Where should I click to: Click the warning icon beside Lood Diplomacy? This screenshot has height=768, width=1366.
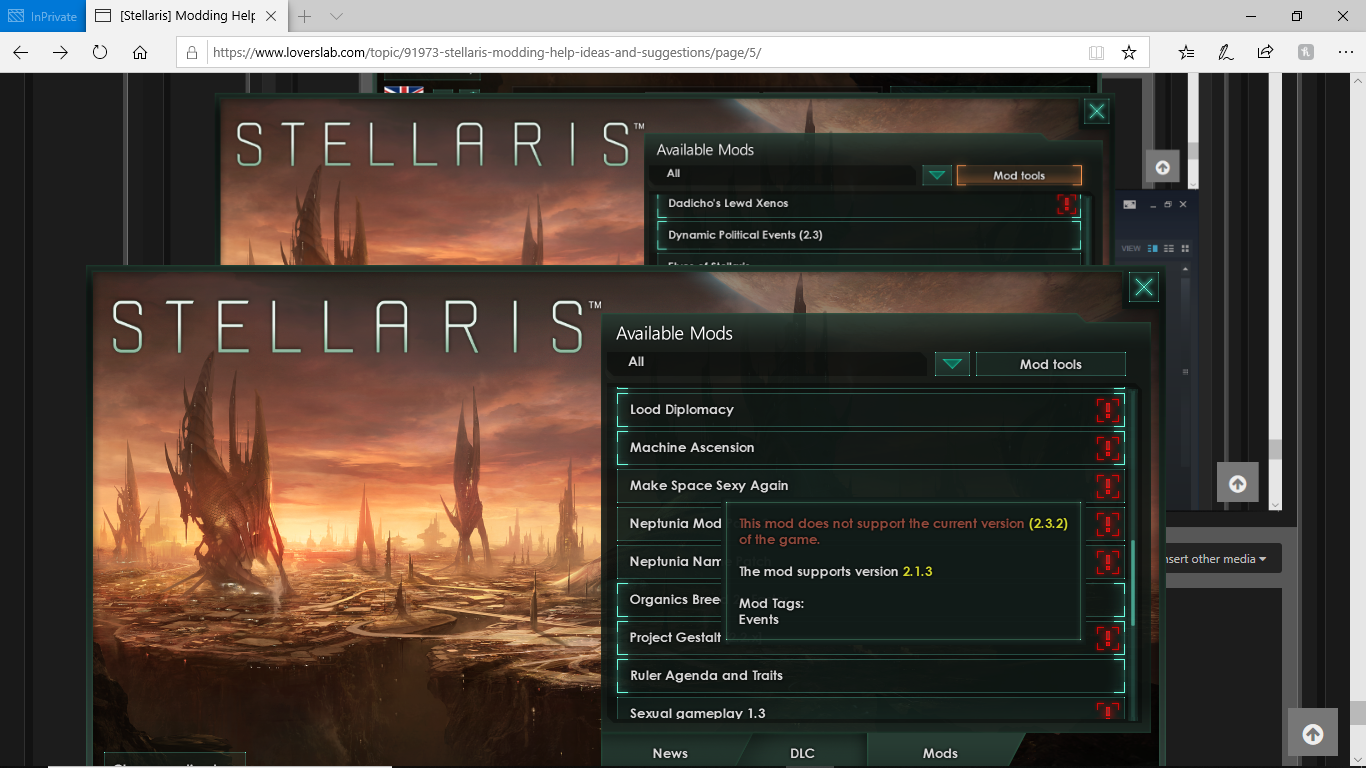[x=1108, y=410]
